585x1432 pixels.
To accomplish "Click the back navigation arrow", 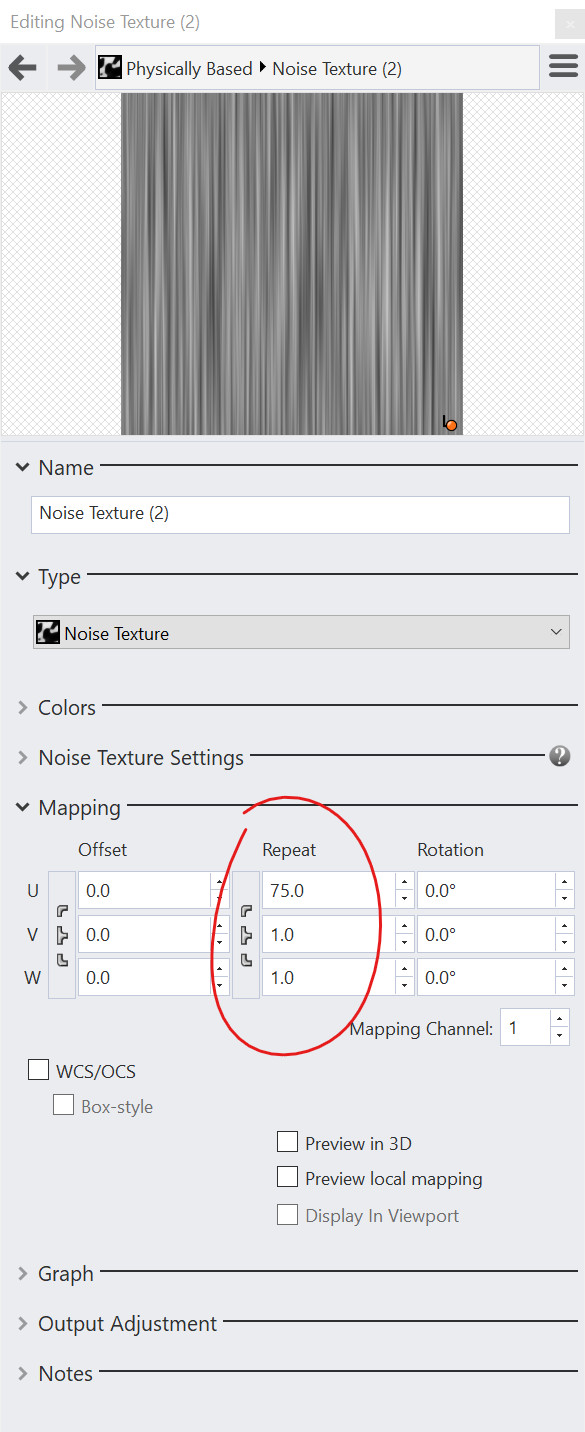I will (22, 67).
